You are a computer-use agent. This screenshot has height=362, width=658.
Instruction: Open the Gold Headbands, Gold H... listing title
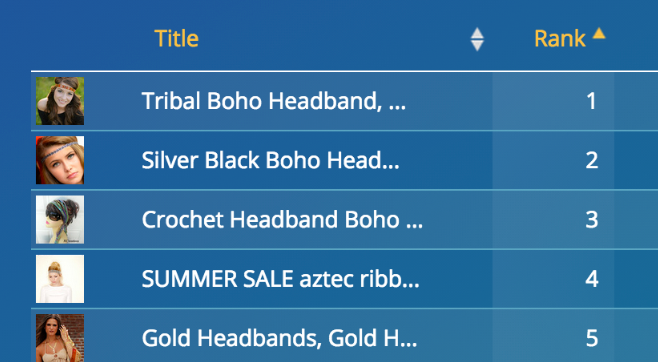(279, 339)
